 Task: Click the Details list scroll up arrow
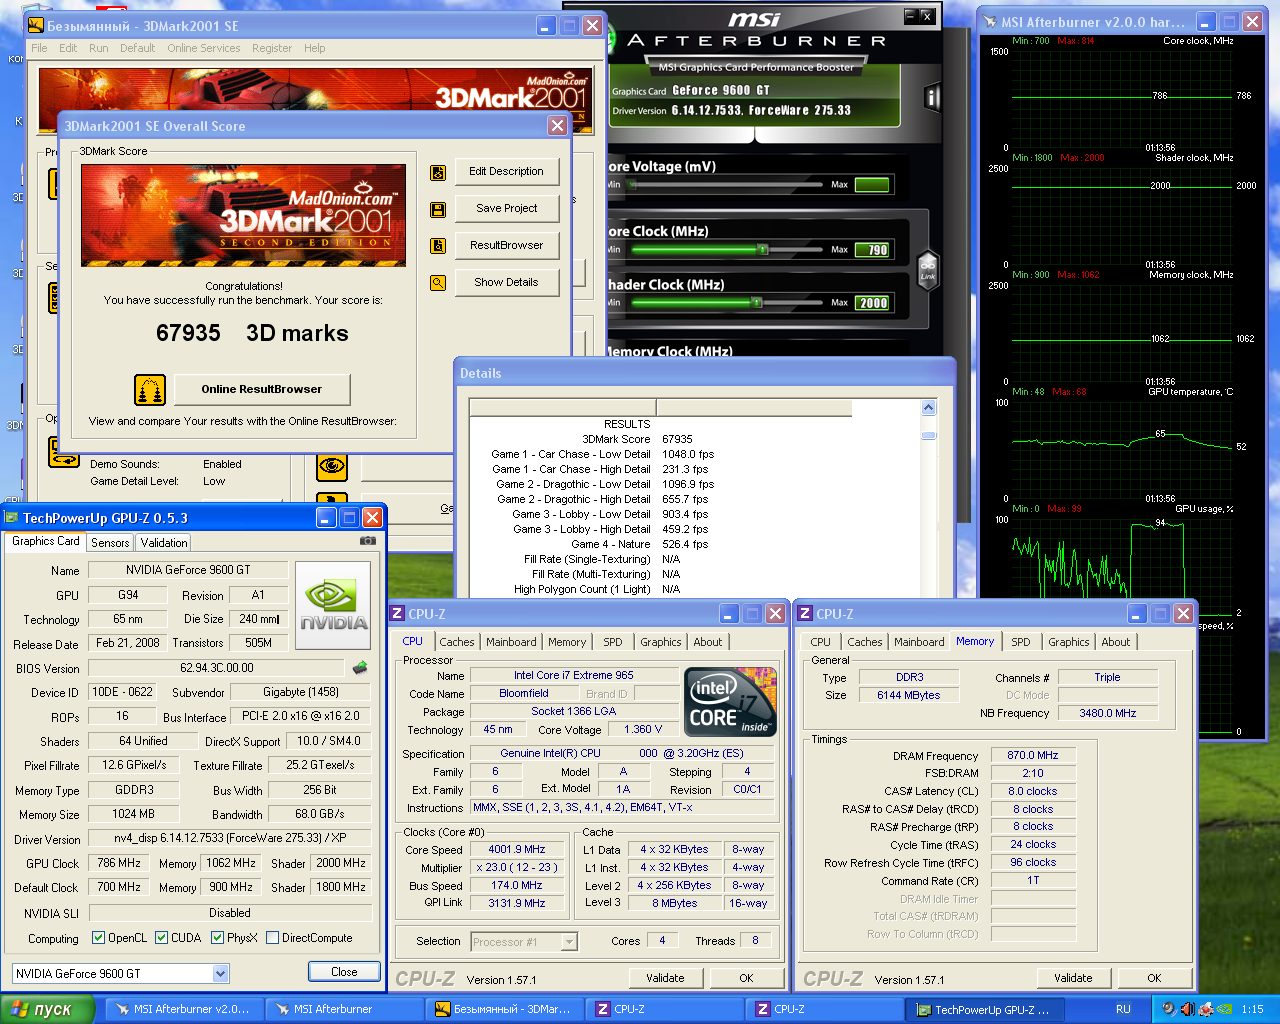(929, 407)
